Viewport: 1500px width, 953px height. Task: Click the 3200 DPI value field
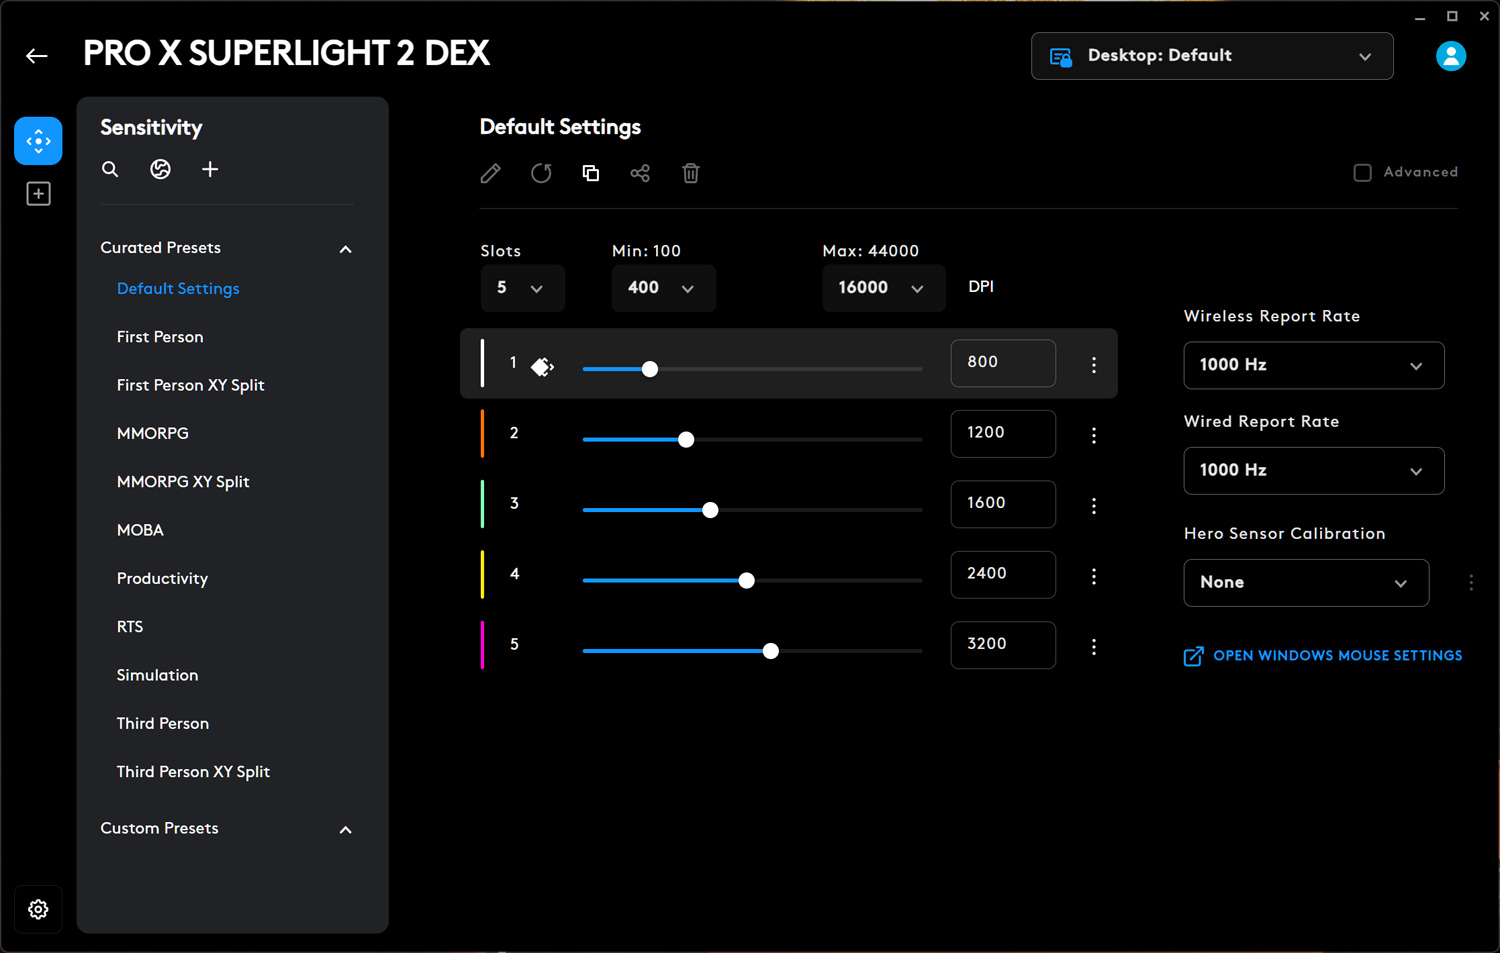pos(1003,645)
